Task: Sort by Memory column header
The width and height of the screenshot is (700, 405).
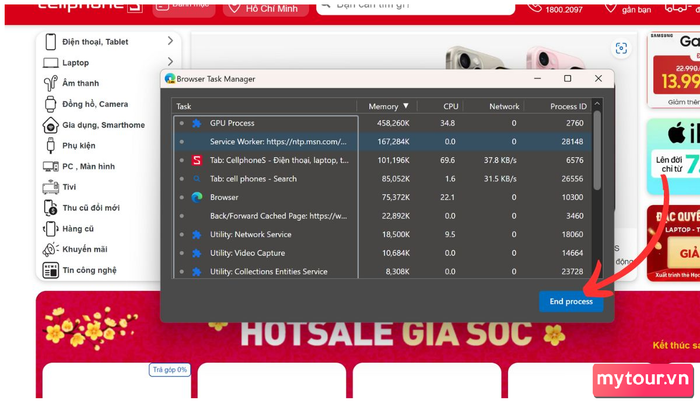Action: pos(388,106)
